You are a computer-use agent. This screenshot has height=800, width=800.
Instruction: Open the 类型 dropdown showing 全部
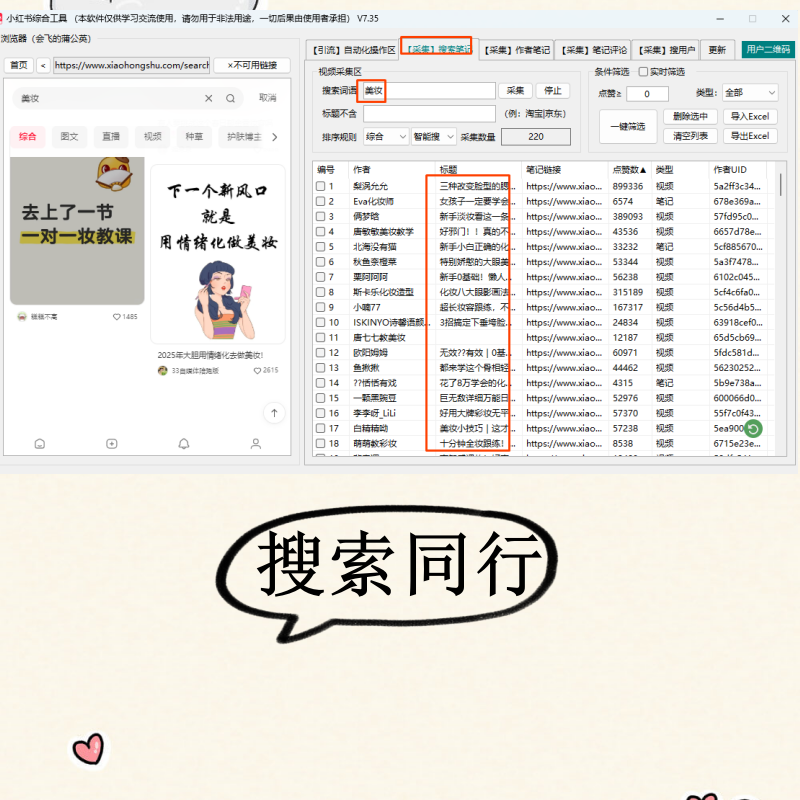coord(748,93)
